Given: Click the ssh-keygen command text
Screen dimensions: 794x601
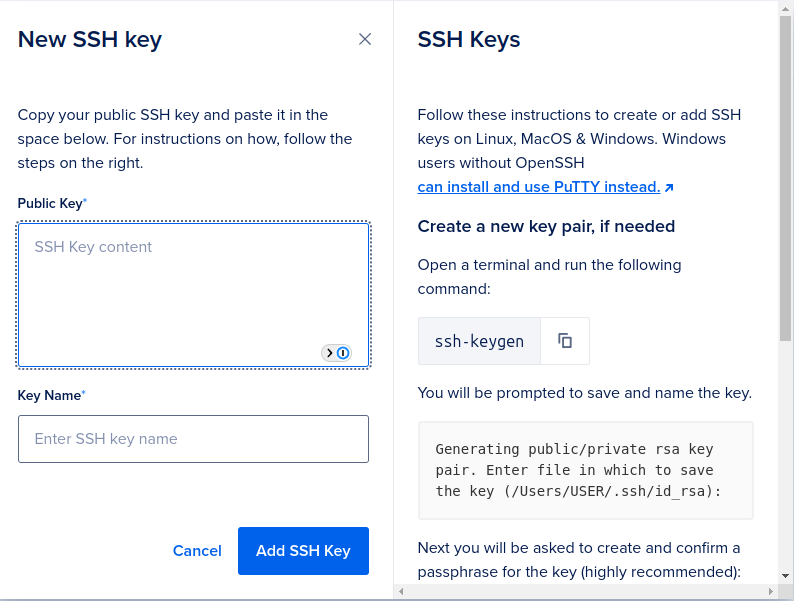Looking at the screenshot, I should [x=479, y=341].
